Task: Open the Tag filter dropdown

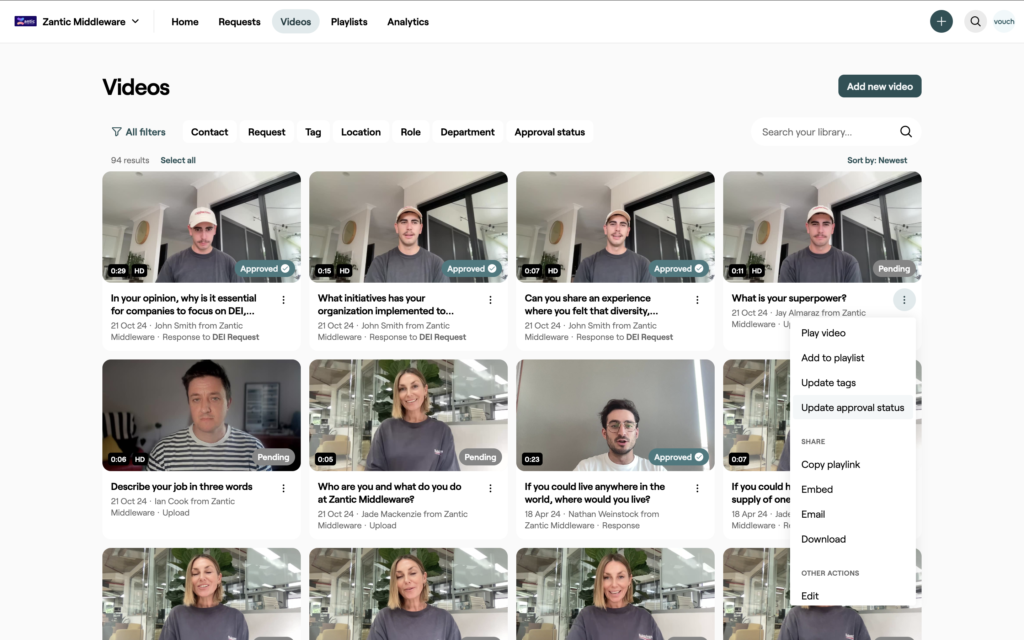Action: pyautogui.click(x=313, y=132)
